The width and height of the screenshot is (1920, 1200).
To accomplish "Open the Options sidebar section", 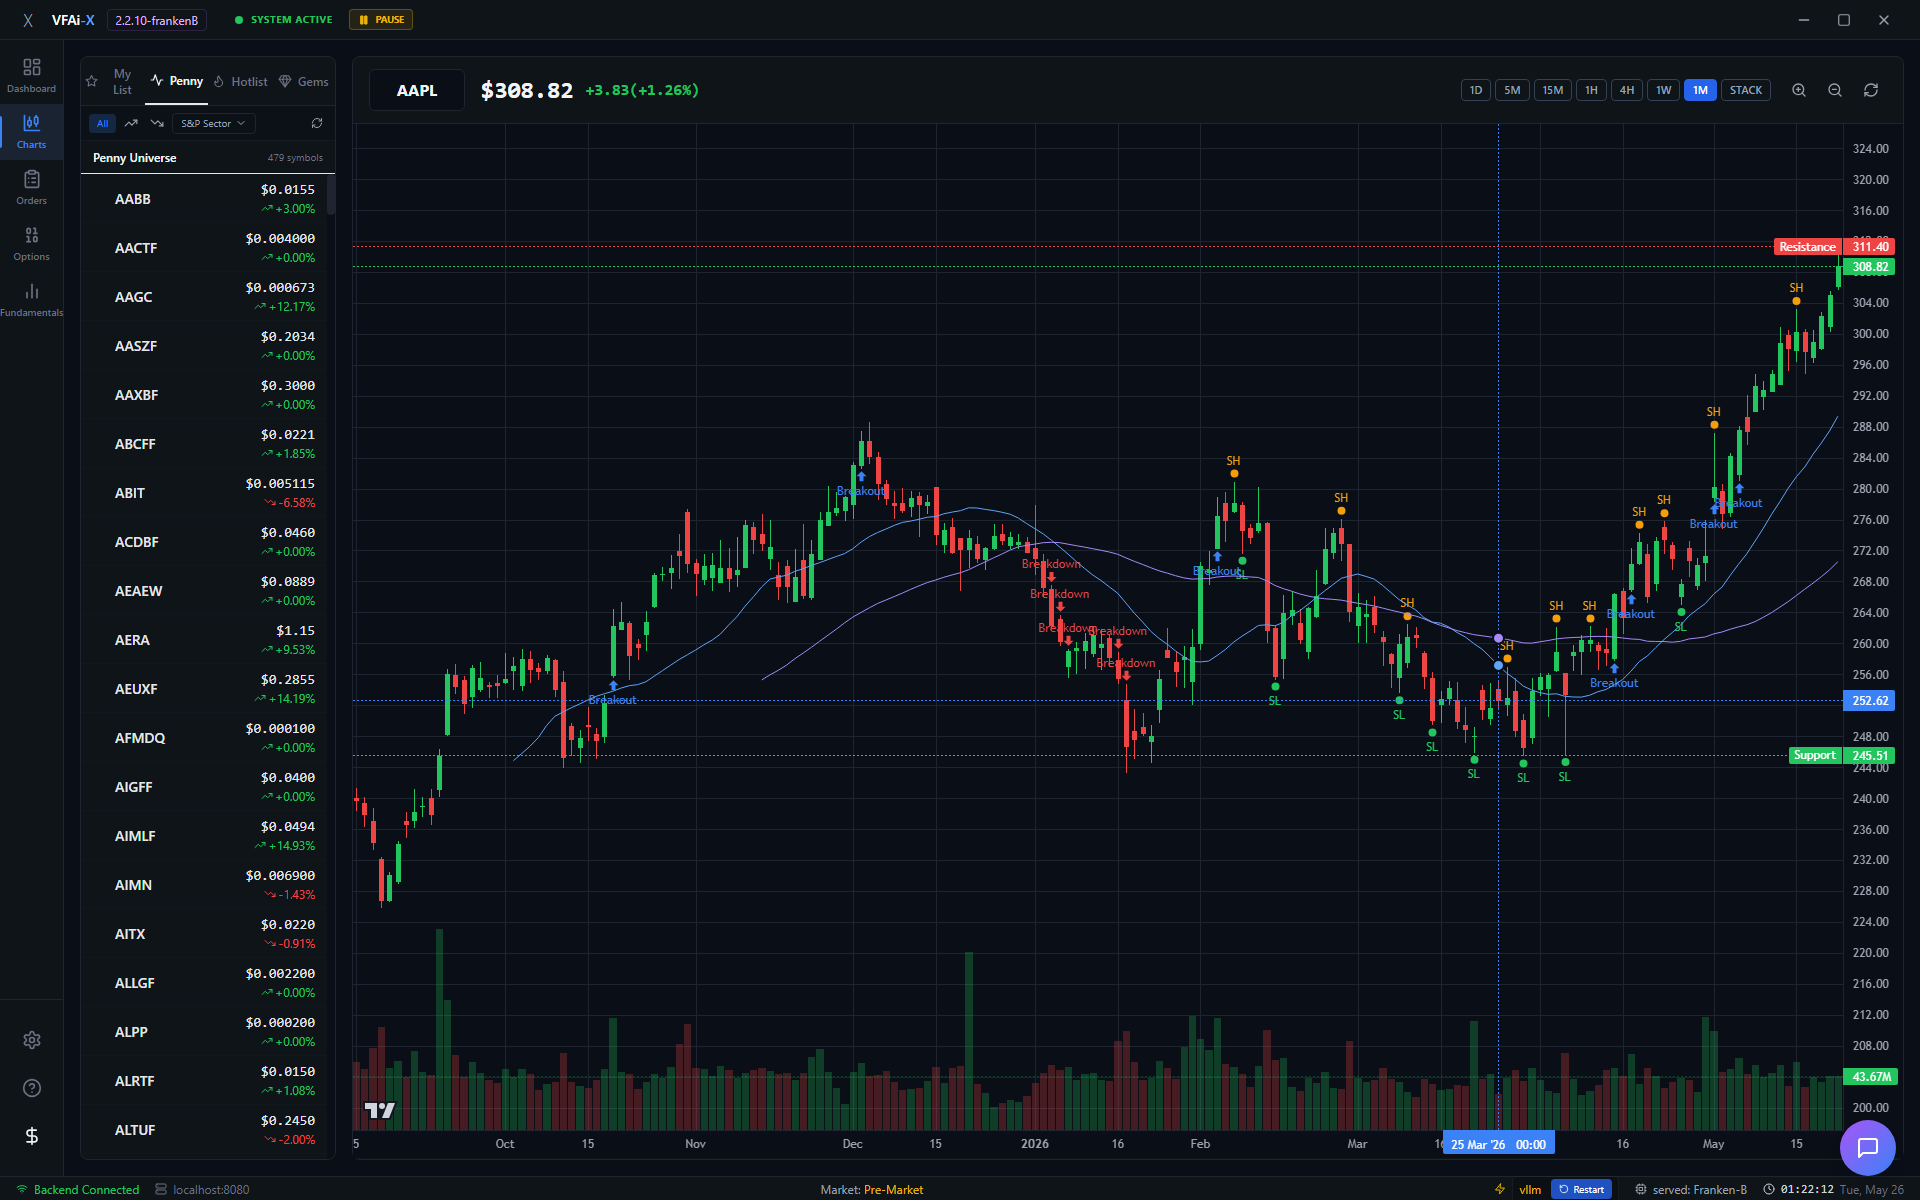I will [x=31, y=244].
